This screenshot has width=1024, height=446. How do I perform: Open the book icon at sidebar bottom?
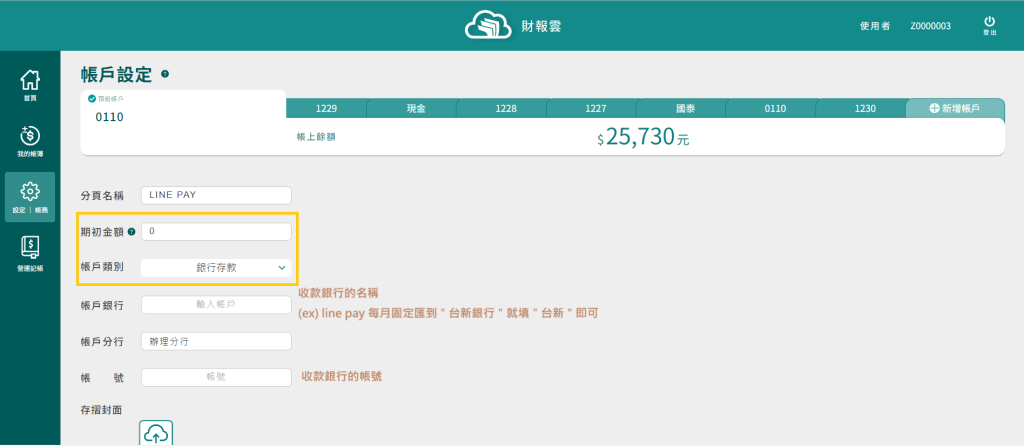point(30,250)
